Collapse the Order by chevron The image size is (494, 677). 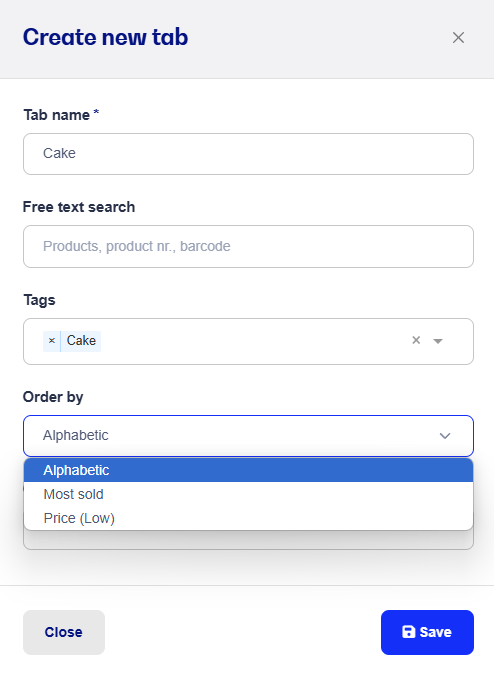445,436
